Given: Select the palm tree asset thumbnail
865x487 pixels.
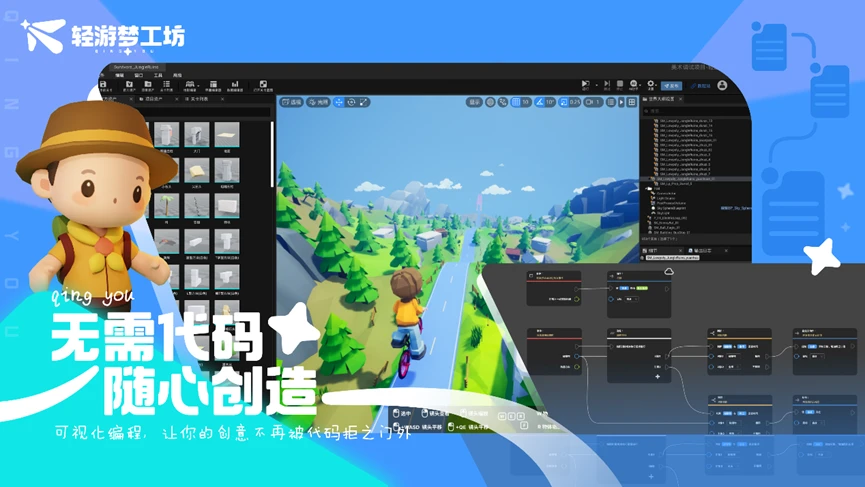Looking at the screenshot, I should click(x=166, y=206).
